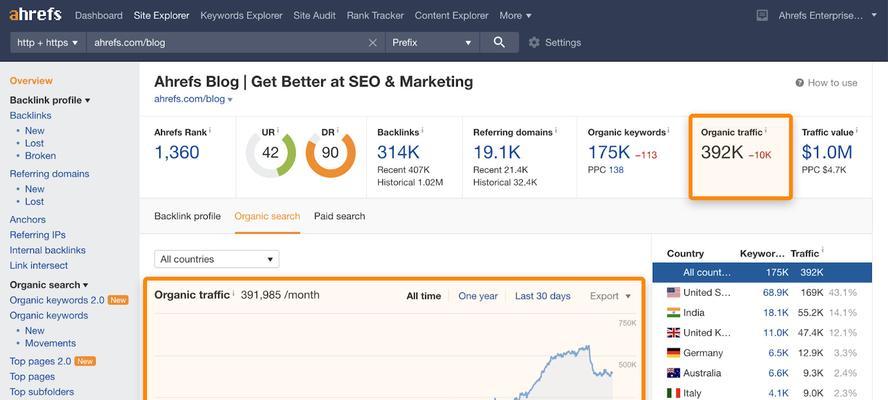Open the All countries dropdown
Image resolution: width=888 pixels, height=400 pixels.
(x=216, y=259)
